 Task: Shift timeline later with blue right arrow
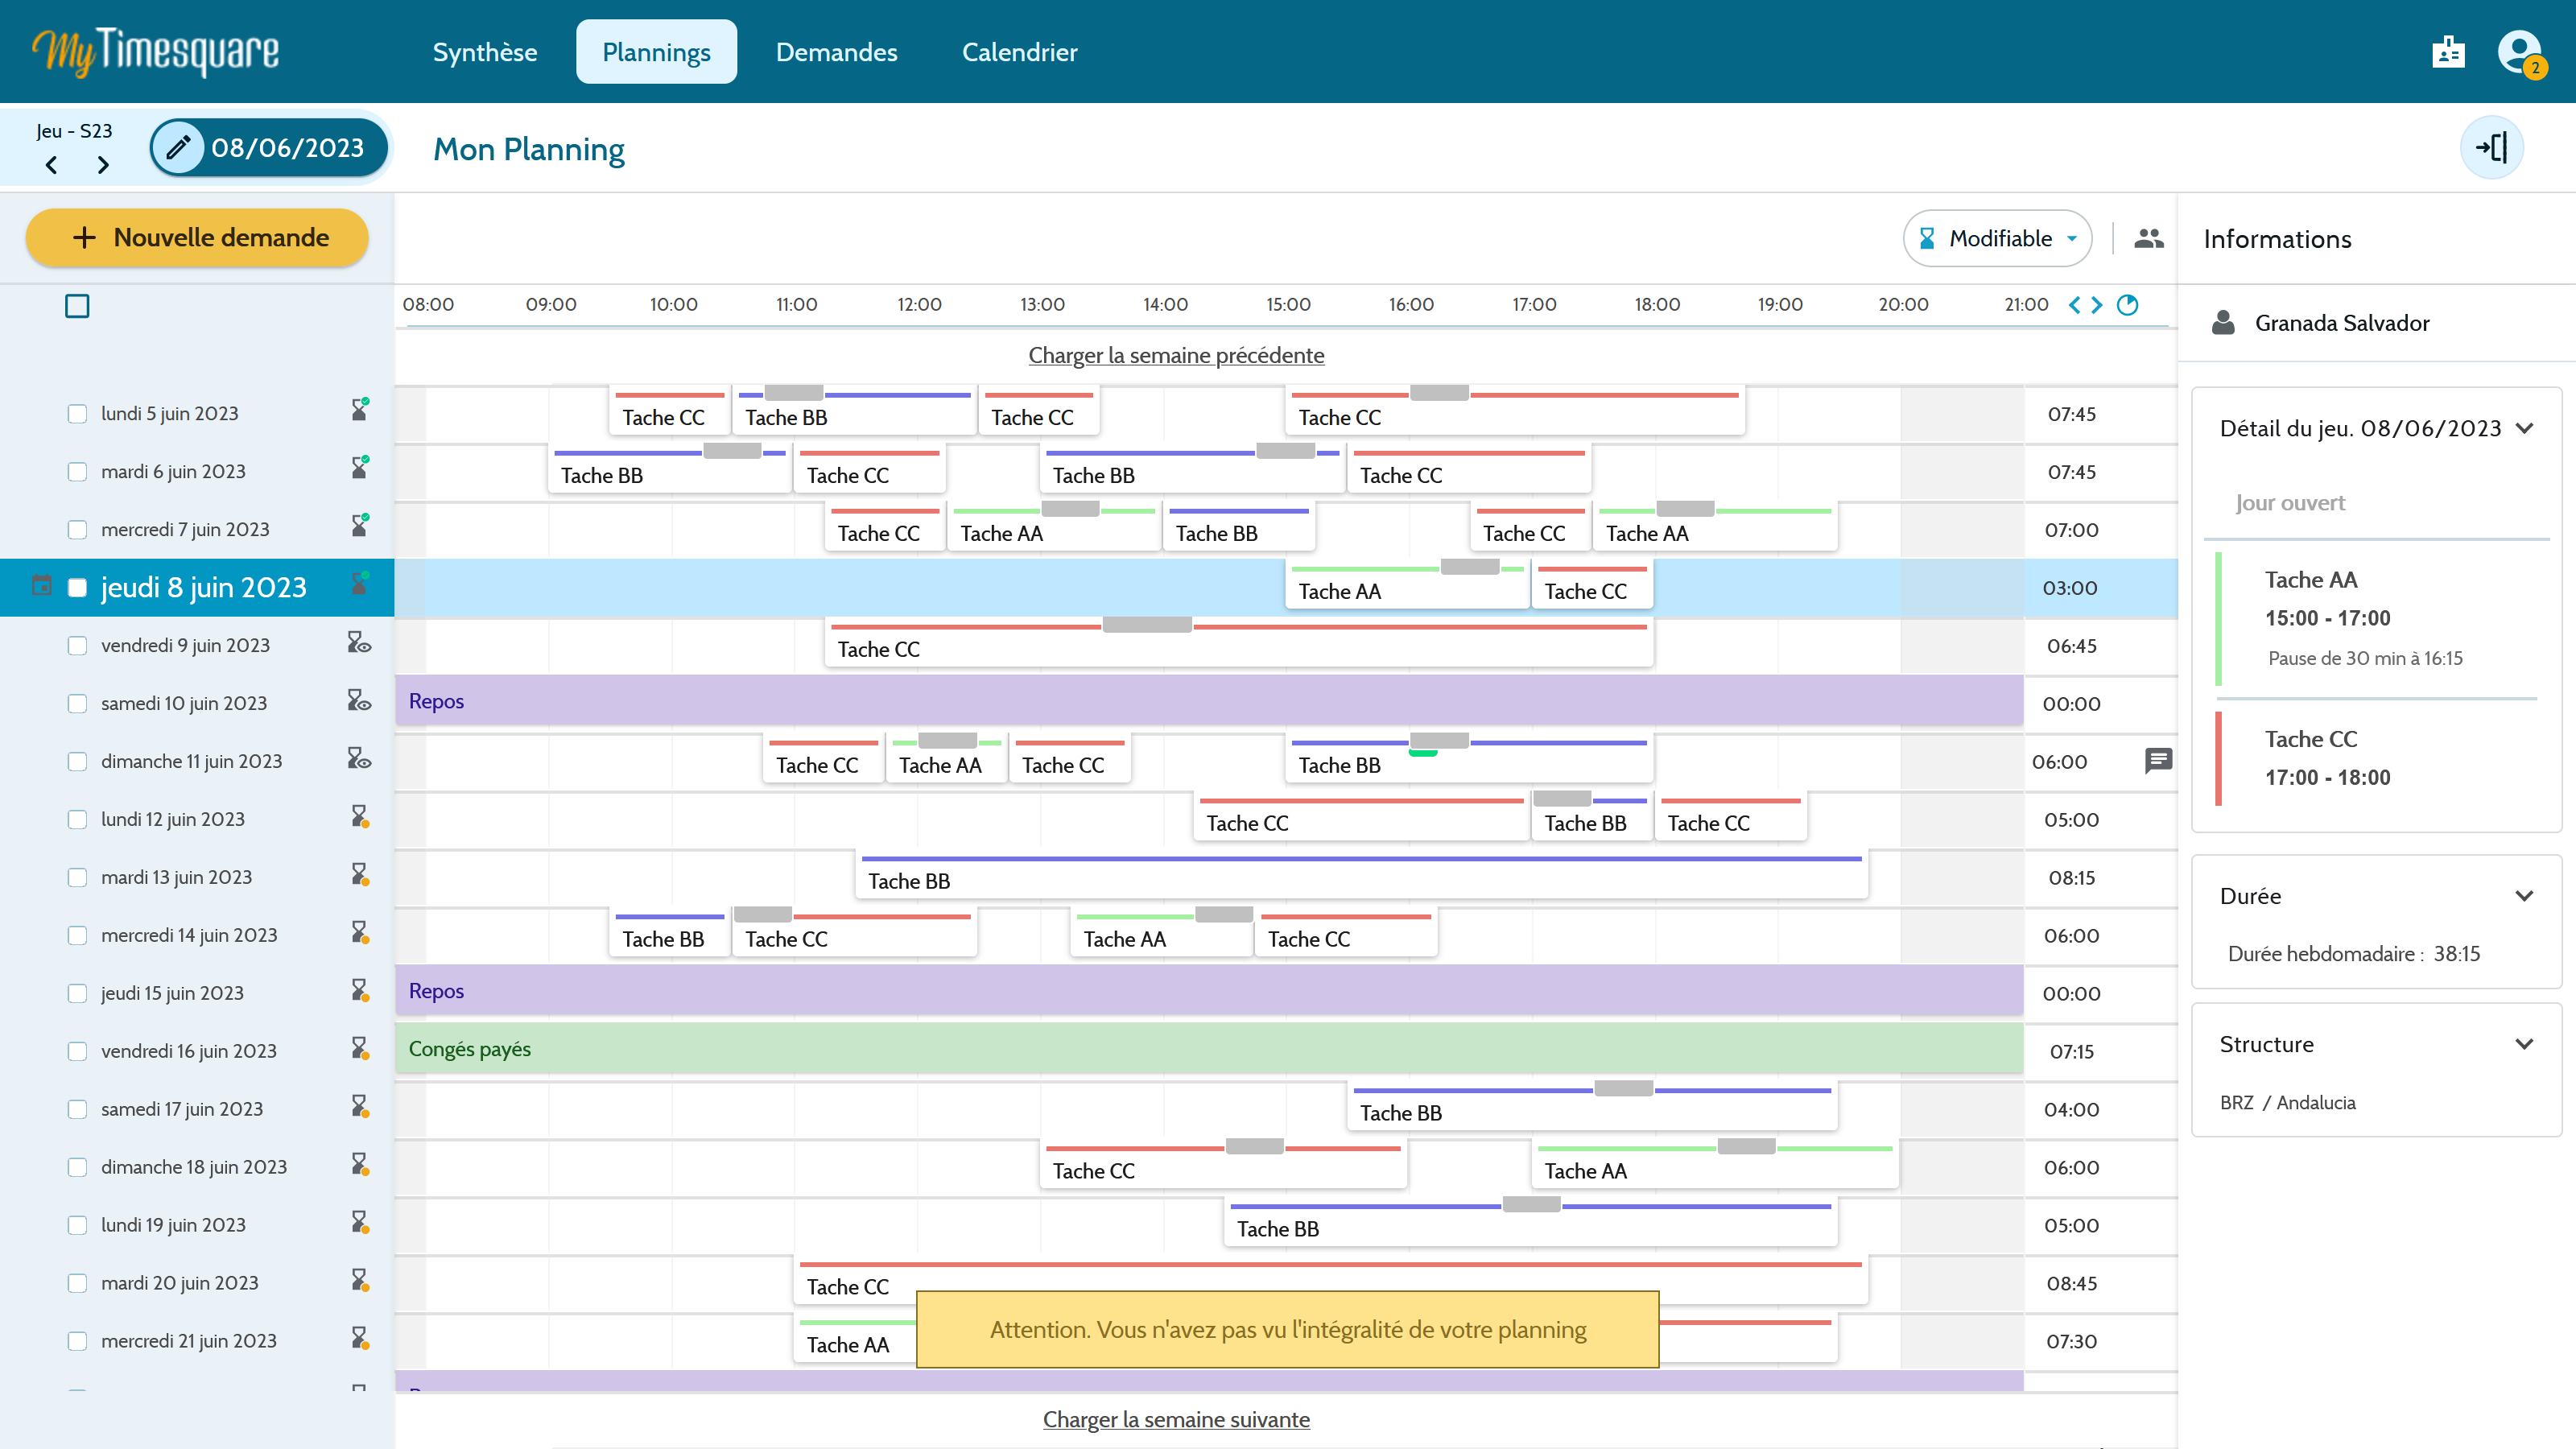pyautogui.click(x=2097, y=305)
